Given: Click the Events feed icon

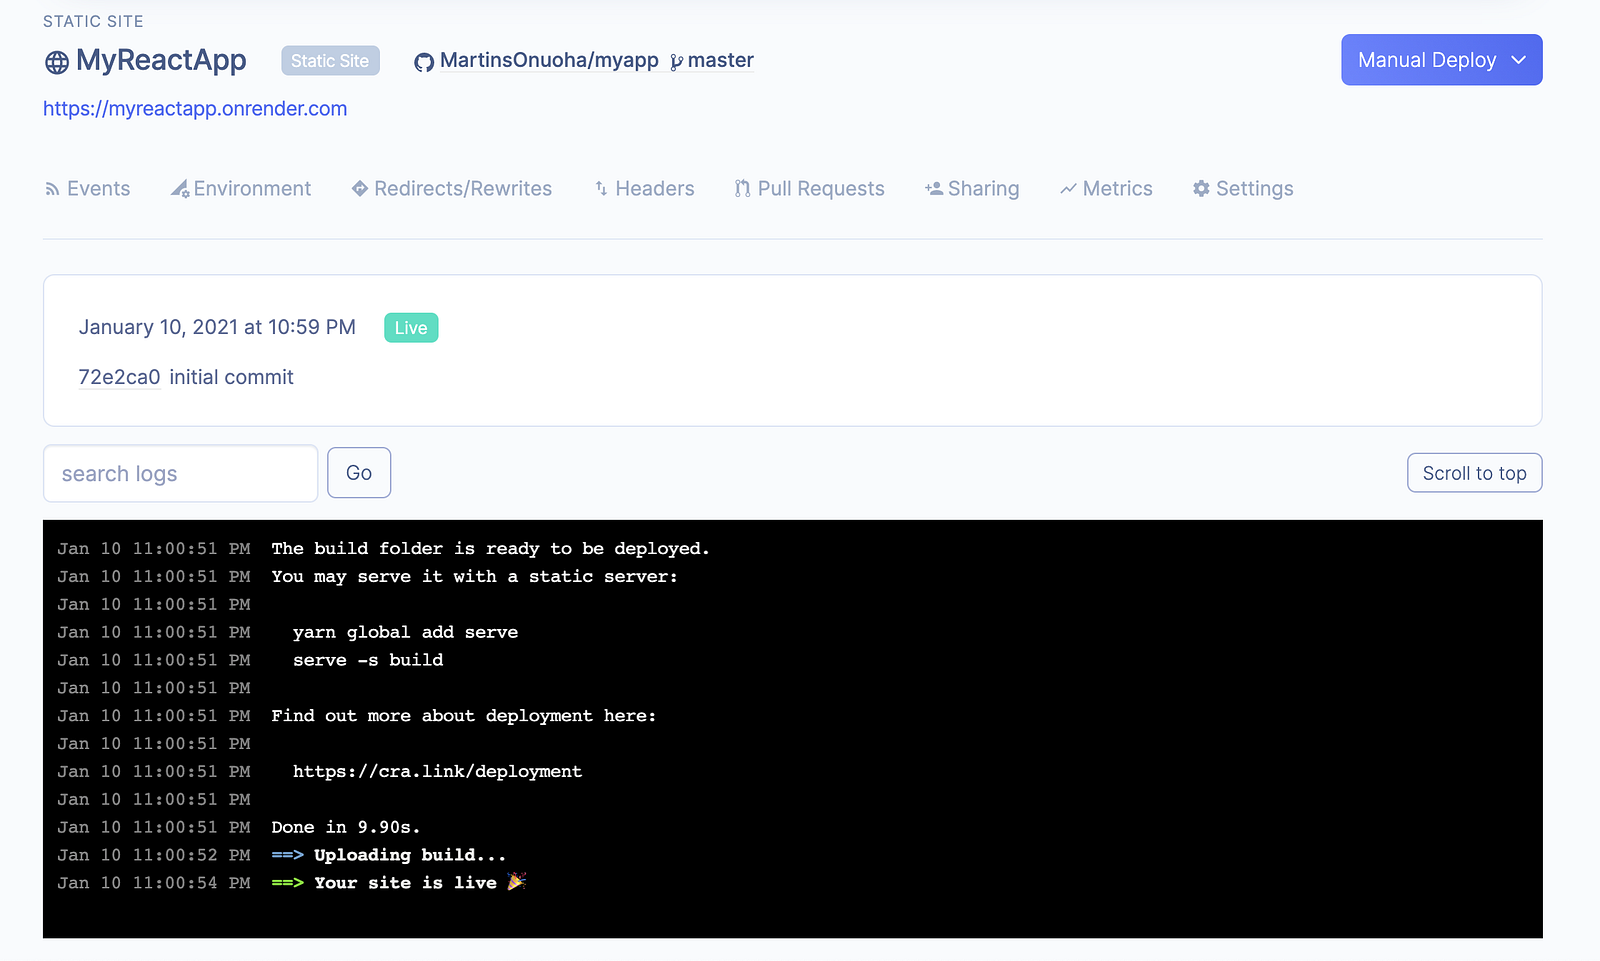Looking at the screenshot, I should tap(52, 189).
